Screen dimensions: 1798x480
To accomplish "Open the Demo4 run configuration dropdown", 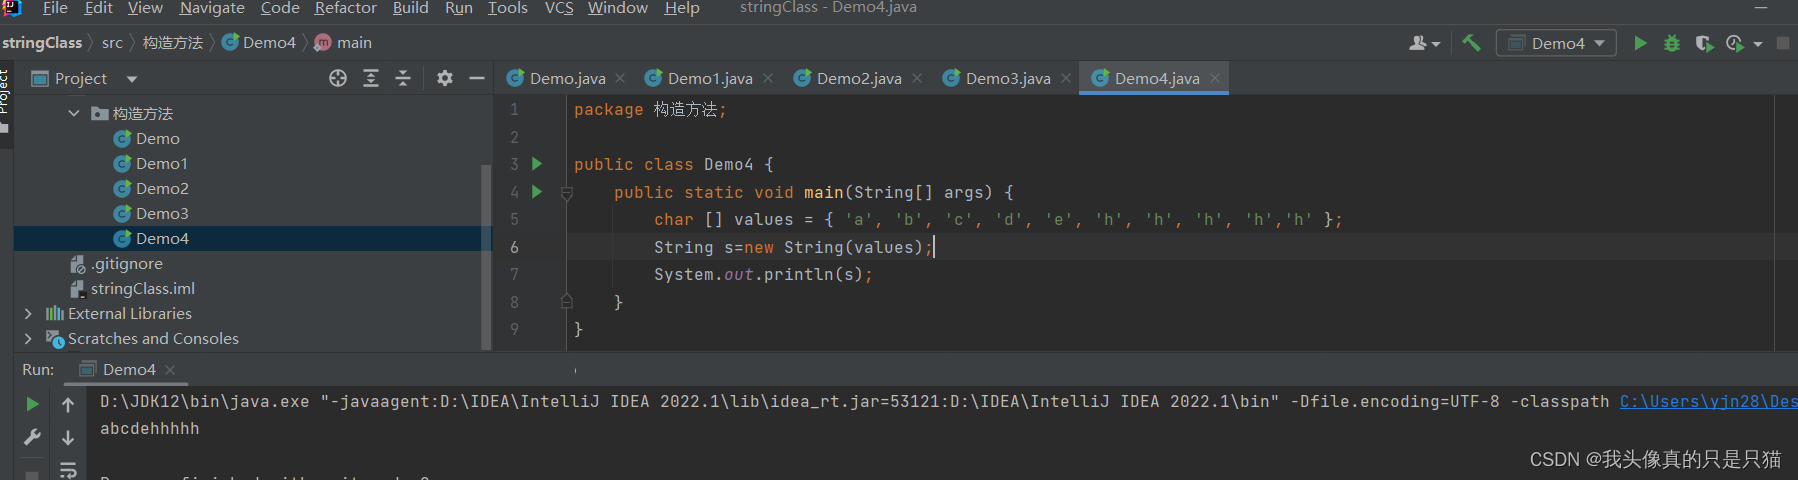I will click(x=1556, y=43).
